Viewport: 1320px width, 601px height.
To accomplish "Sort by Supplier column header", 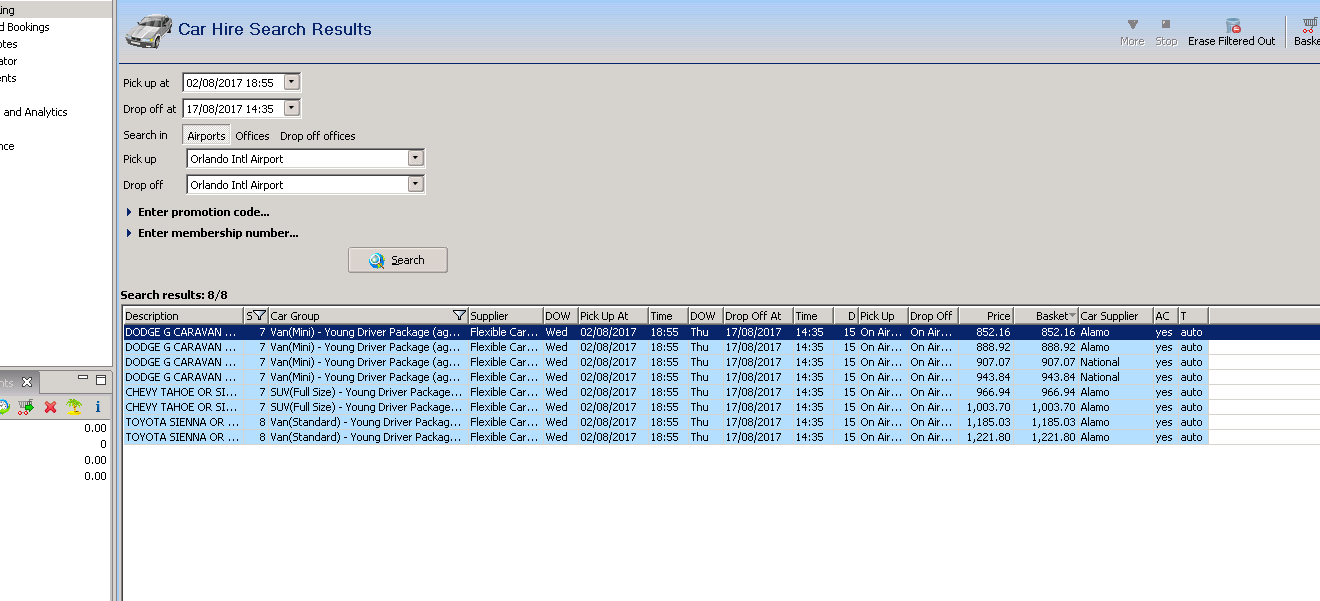I will pos(505,316).
